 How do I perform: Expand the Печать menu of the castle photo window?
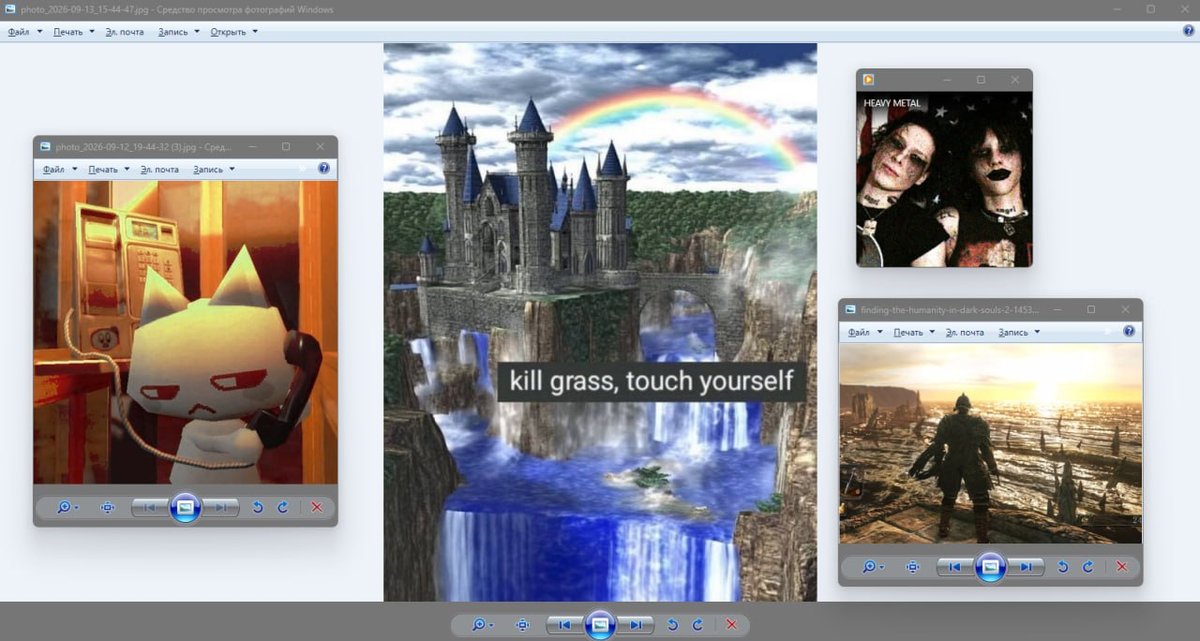coord(74,32)
